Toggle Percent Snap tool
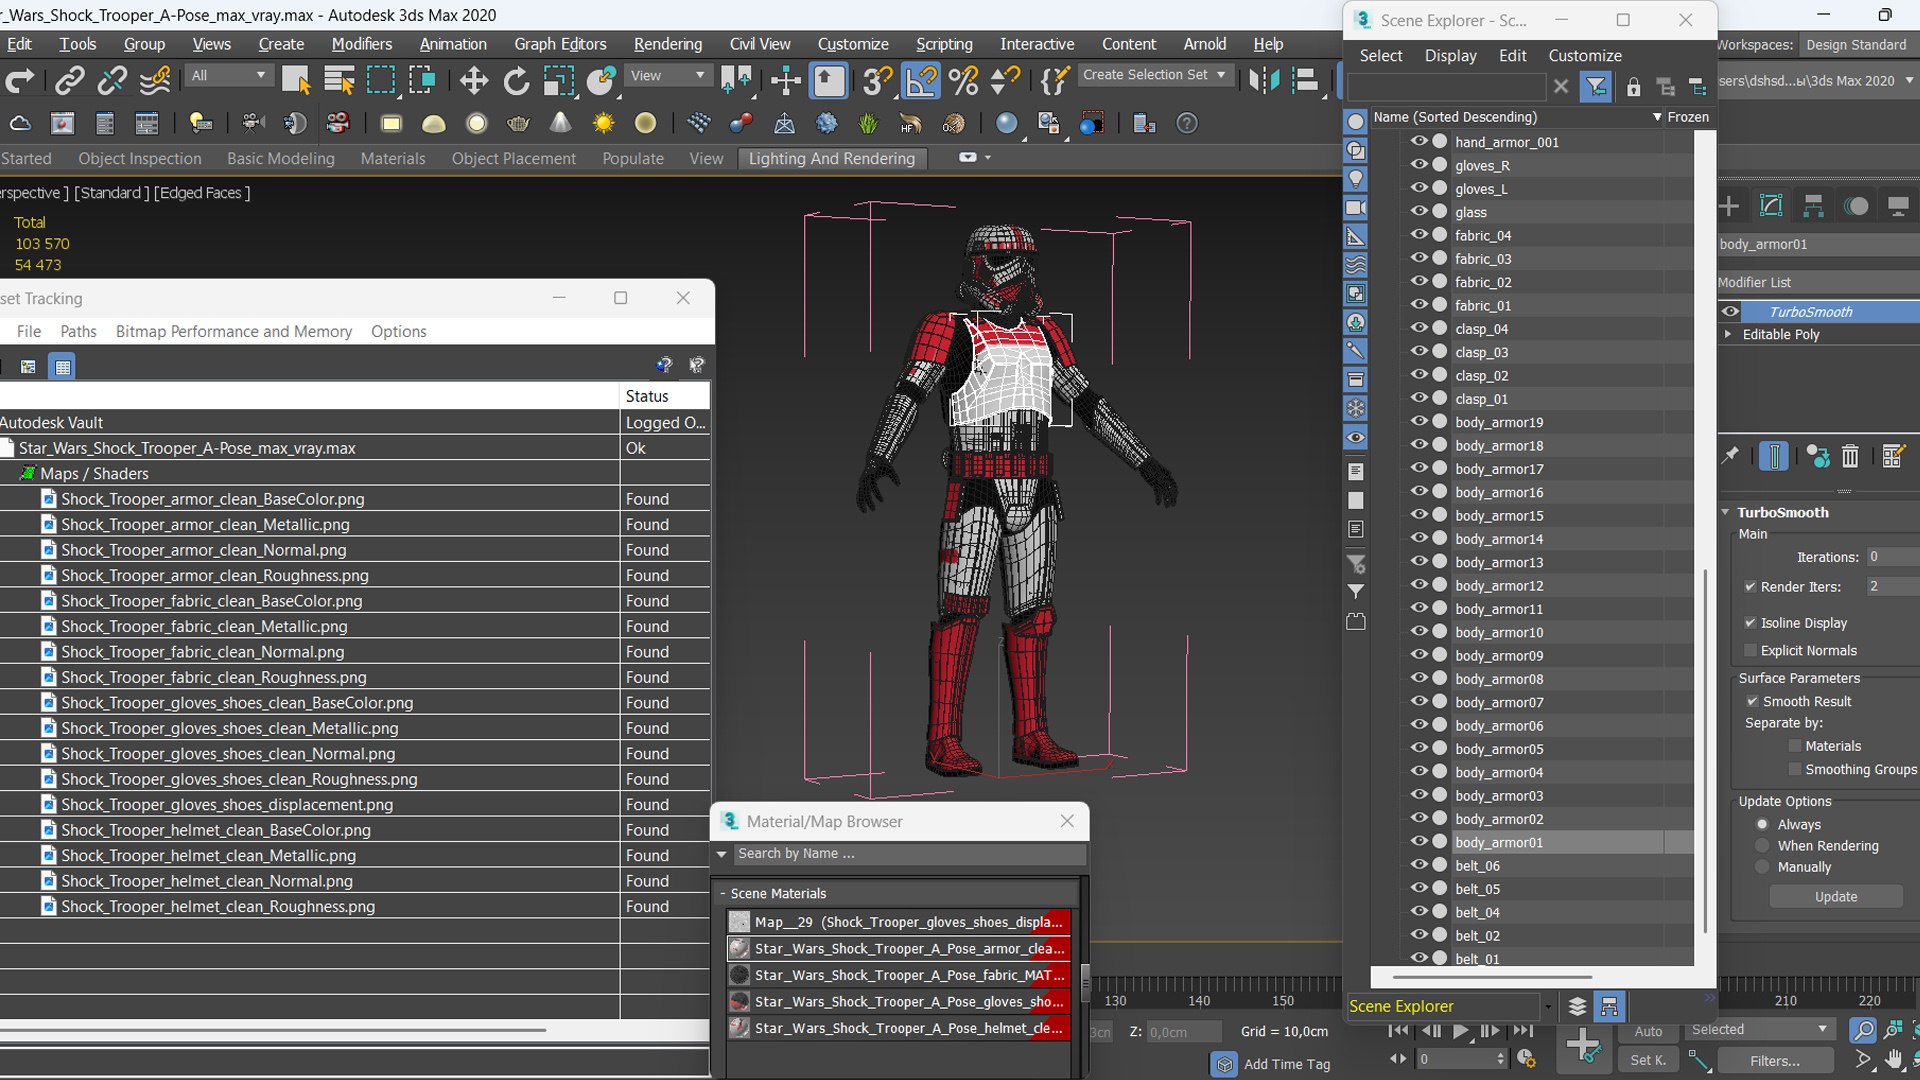The image size is (1920, 1080). tap(963, 81)
